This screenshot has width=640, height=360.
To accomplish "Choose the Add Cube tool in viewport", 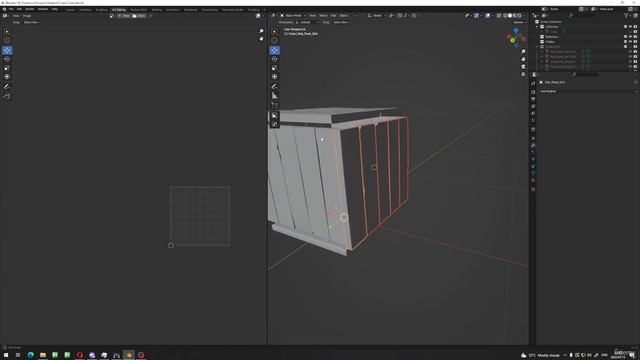I will click(275, 105).
